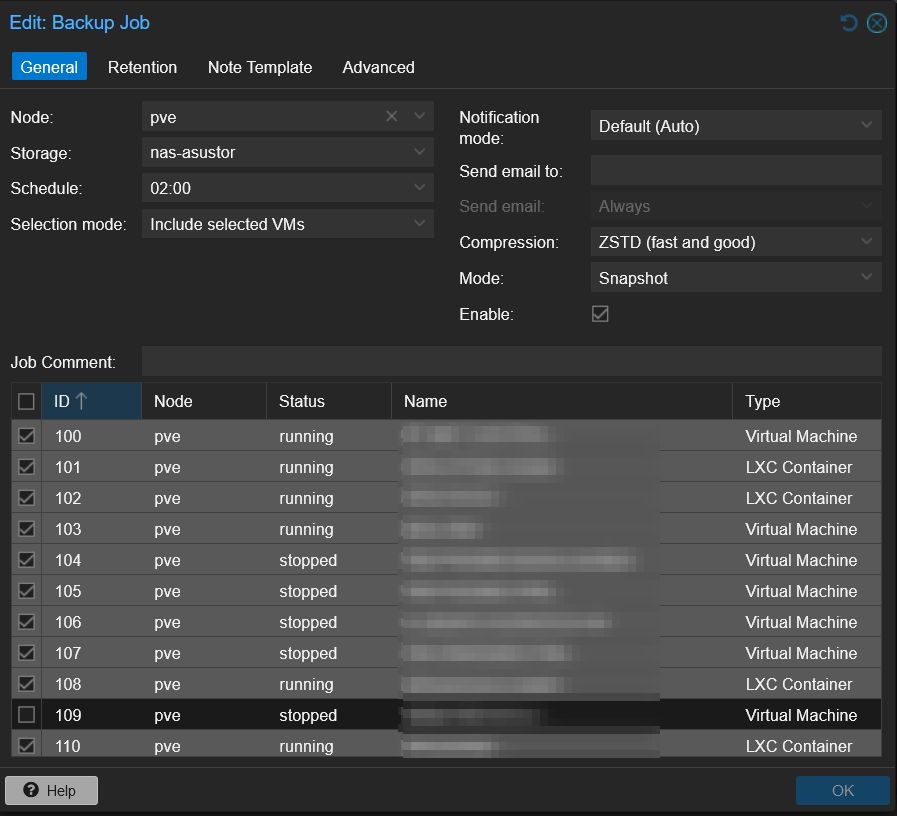Click the Send email to field
The height and width of the screenshot is (816, 897).
click(735, 171)
